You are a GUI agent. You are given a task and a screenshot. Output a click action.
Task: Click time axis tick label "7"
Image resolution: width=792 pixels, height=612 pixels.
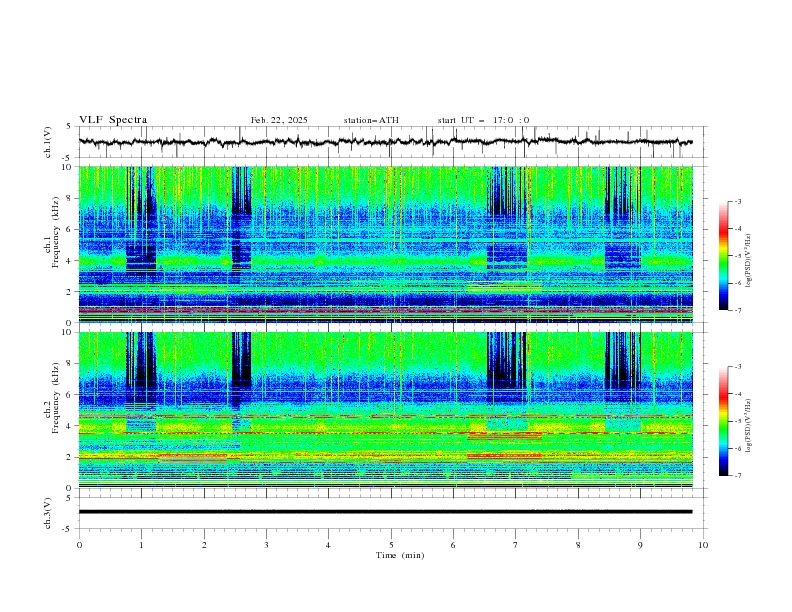point(516,545)
